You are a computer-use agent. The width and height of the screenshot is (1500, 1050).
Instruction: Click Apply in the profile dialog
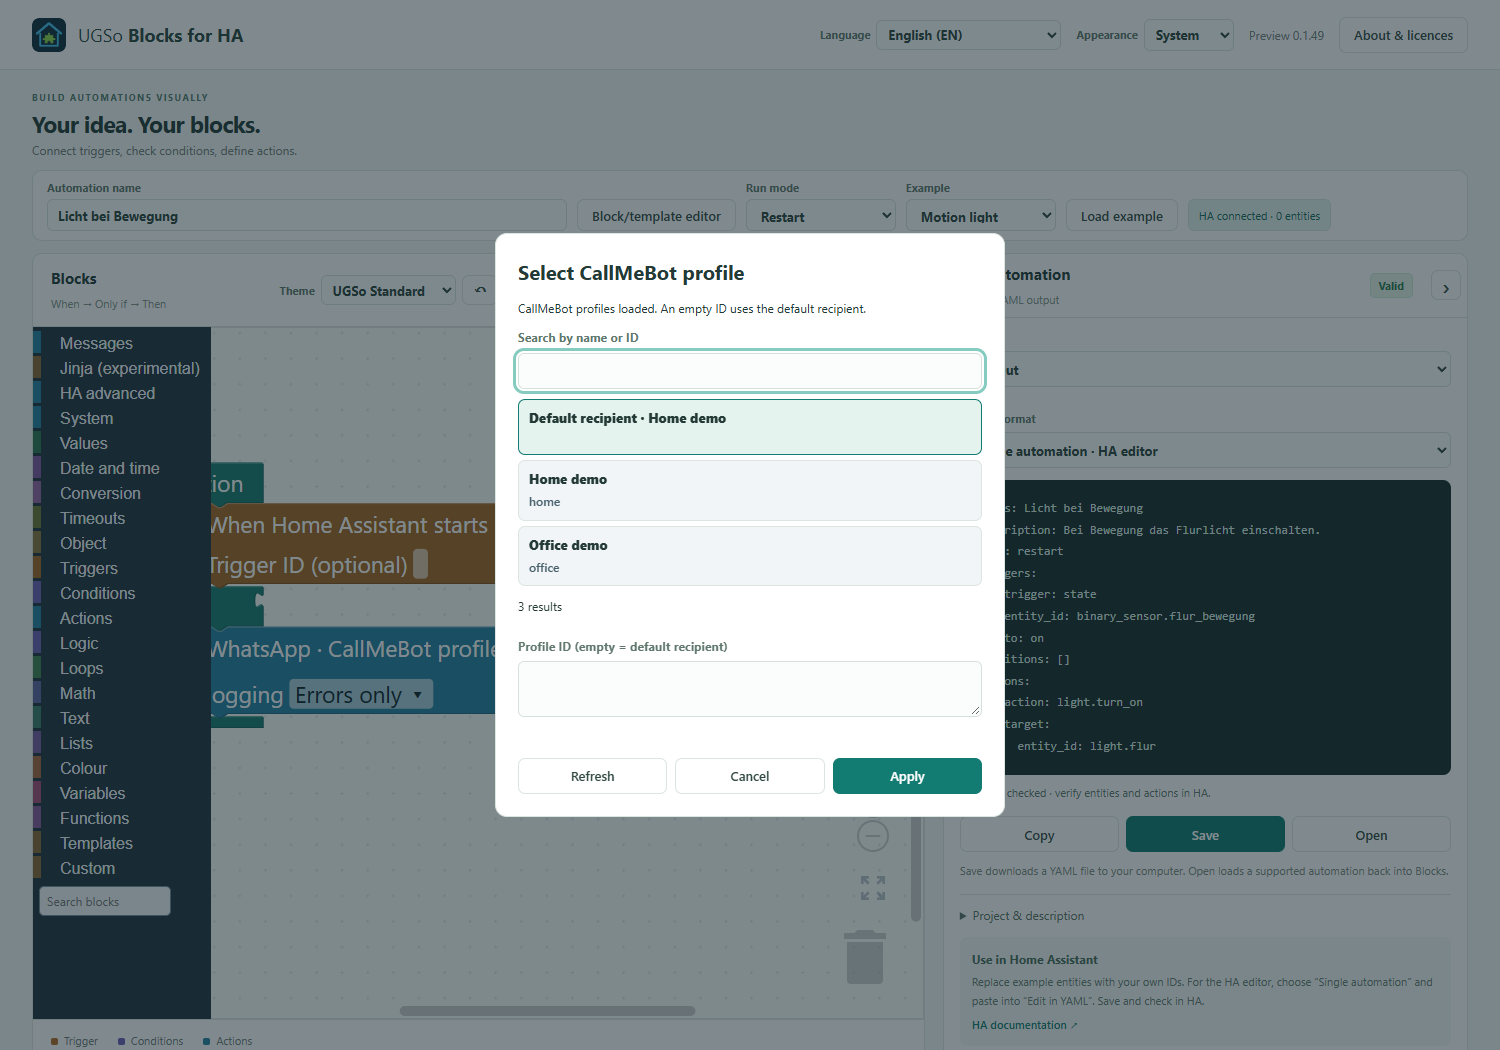click(907, 776)
